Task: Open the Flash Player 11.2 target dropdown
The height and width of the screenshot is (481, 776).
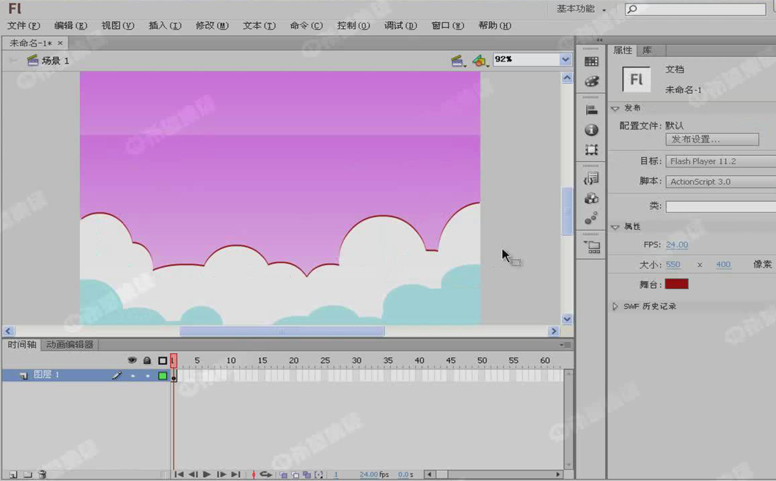Action: point(720,161)
